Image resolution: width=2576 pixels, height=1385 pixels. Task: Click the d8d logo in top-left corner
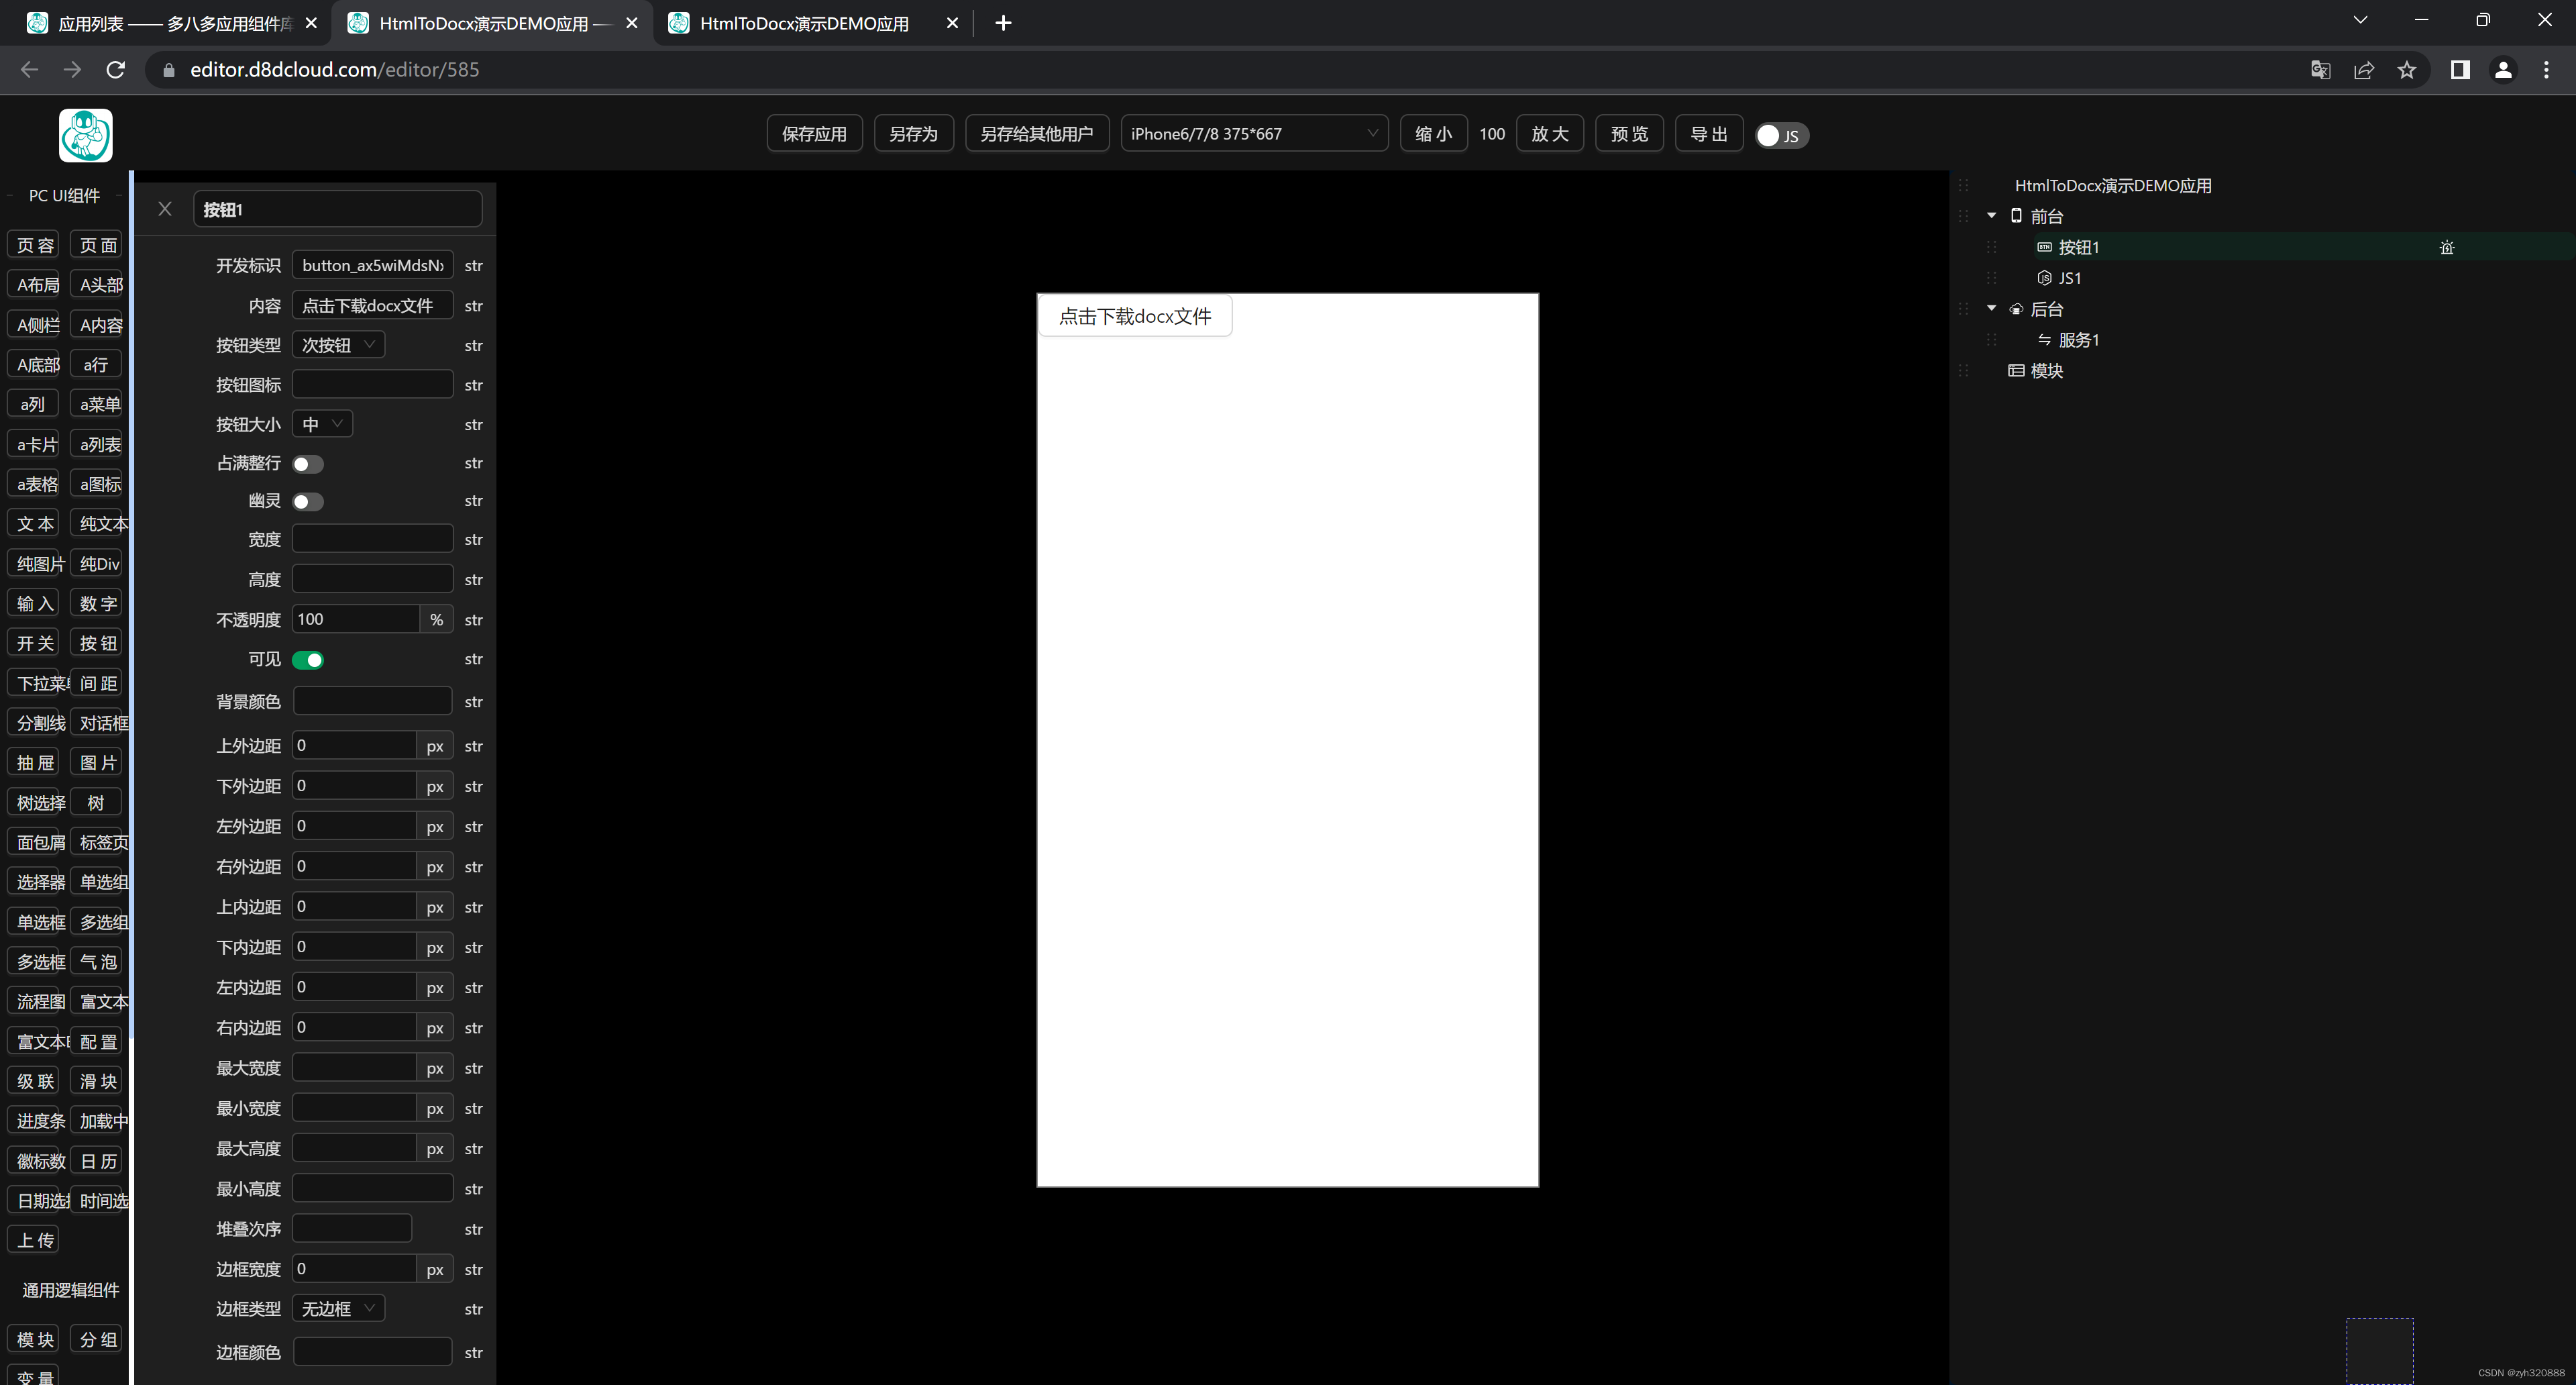(x=85, y=135)
